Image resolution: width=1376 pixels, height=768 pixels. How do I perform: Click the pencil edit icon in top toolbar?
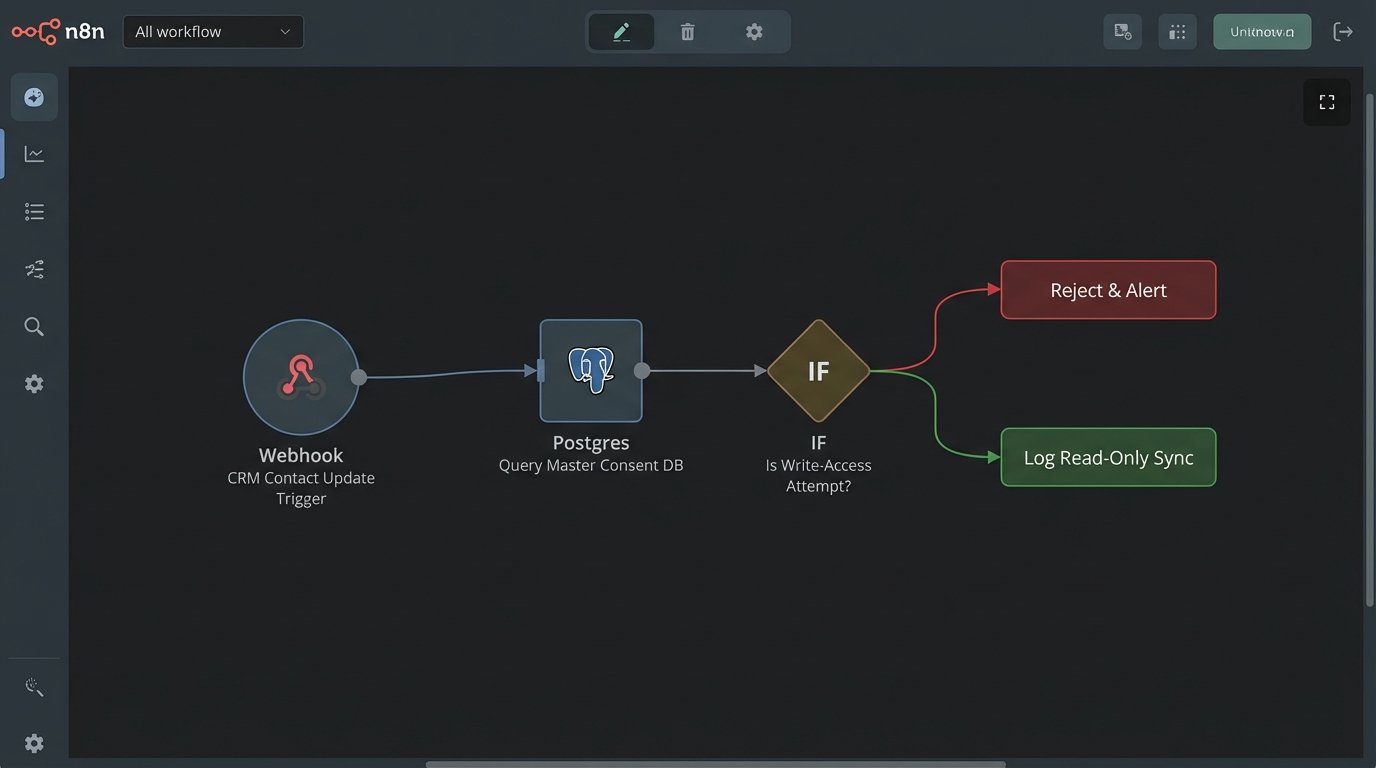click(621, 32)
